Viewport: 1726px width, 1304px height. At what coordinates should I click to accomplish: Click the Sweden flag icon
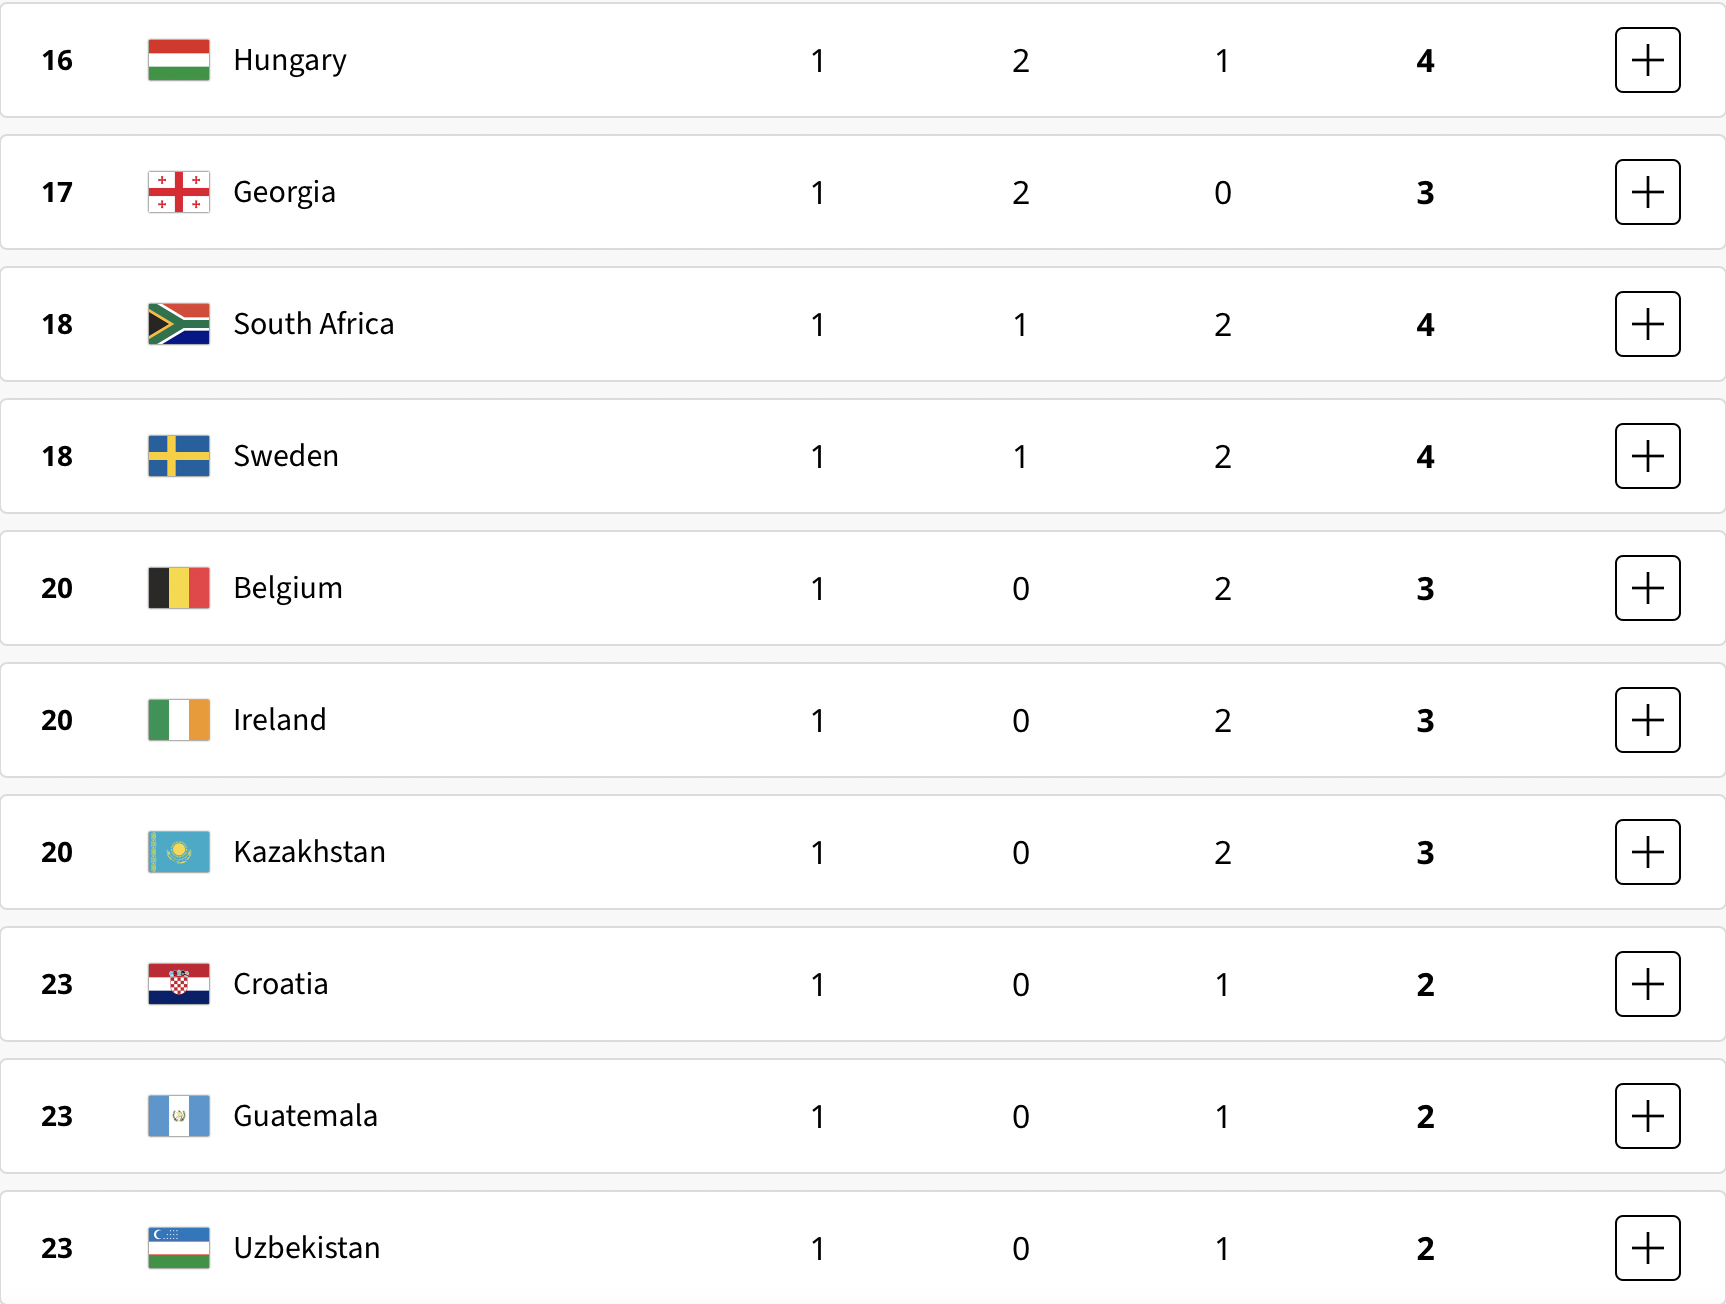[x=179, y=456]
